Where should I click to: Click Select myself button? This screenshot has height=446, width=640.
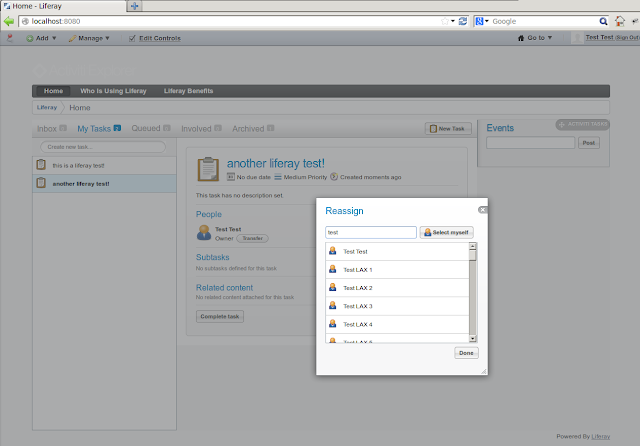(x=447, y=232)
